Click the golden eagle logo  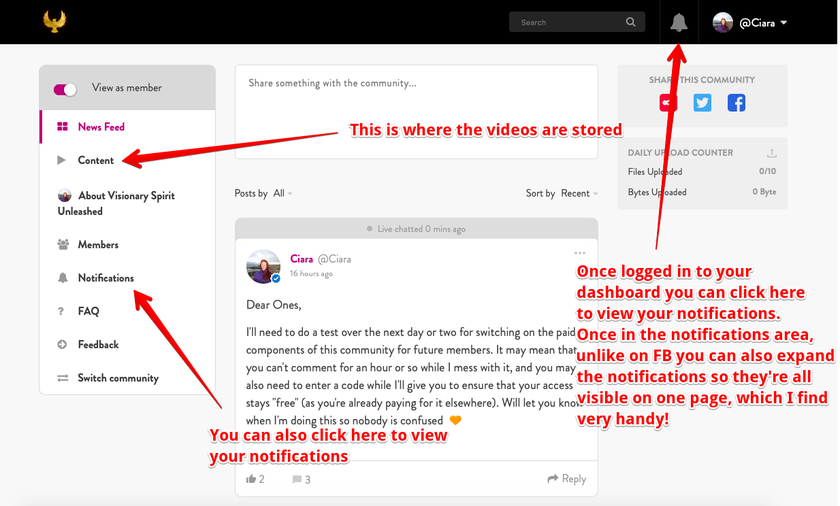pos(54,21)
